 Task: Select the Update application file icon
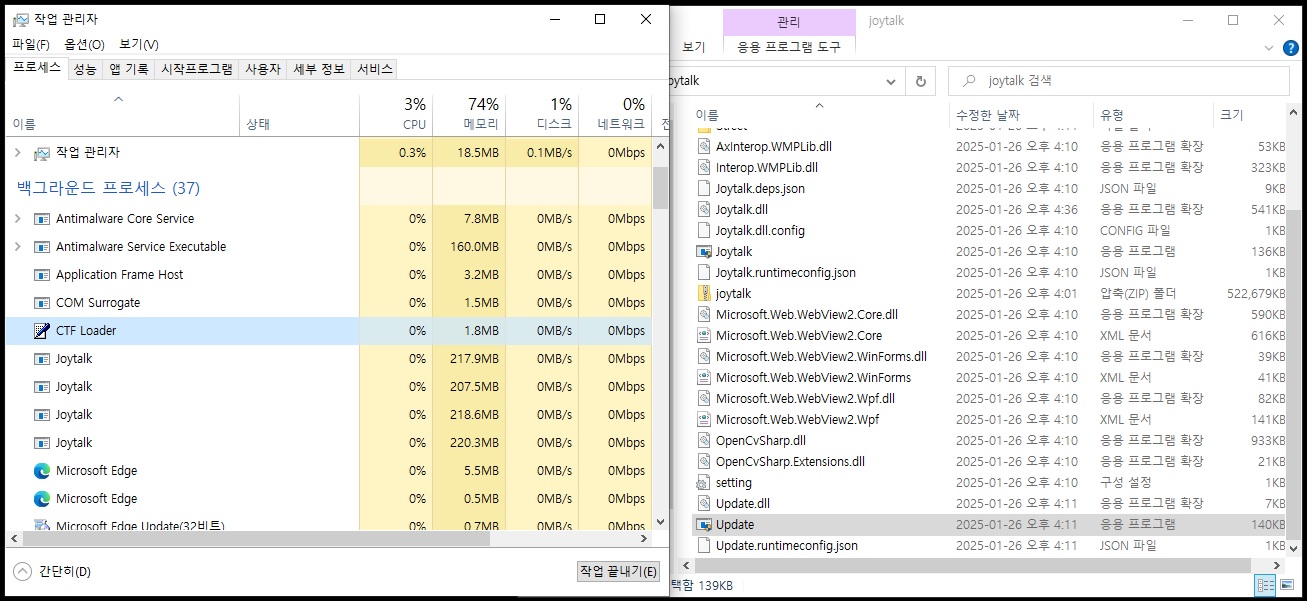click(x=703, y=525)
